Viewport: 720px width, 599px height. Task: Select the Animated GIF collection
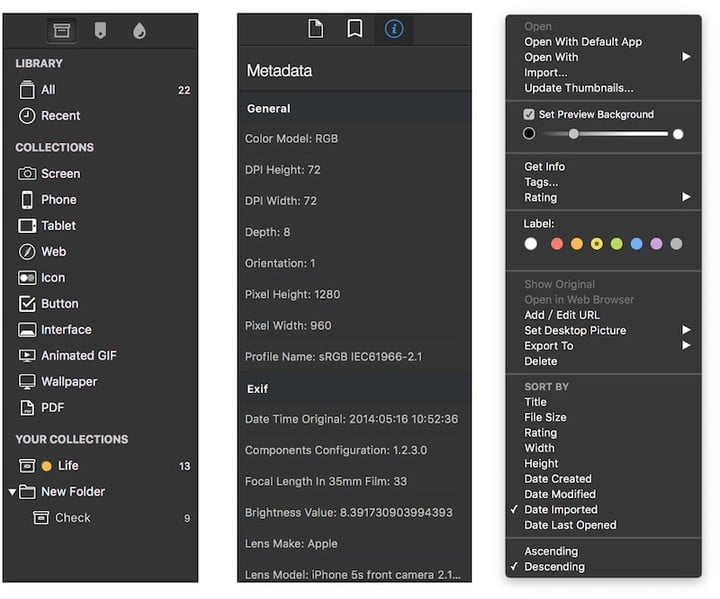(x=78, y=355)
